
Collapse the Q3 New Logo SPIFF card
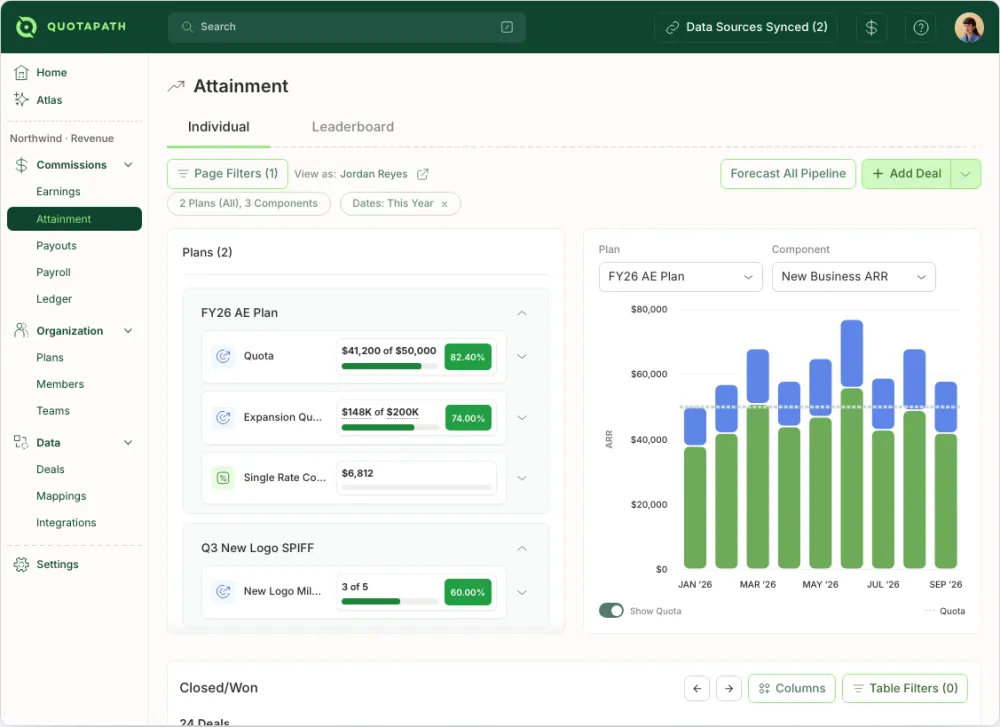click(x=522, y=548)
